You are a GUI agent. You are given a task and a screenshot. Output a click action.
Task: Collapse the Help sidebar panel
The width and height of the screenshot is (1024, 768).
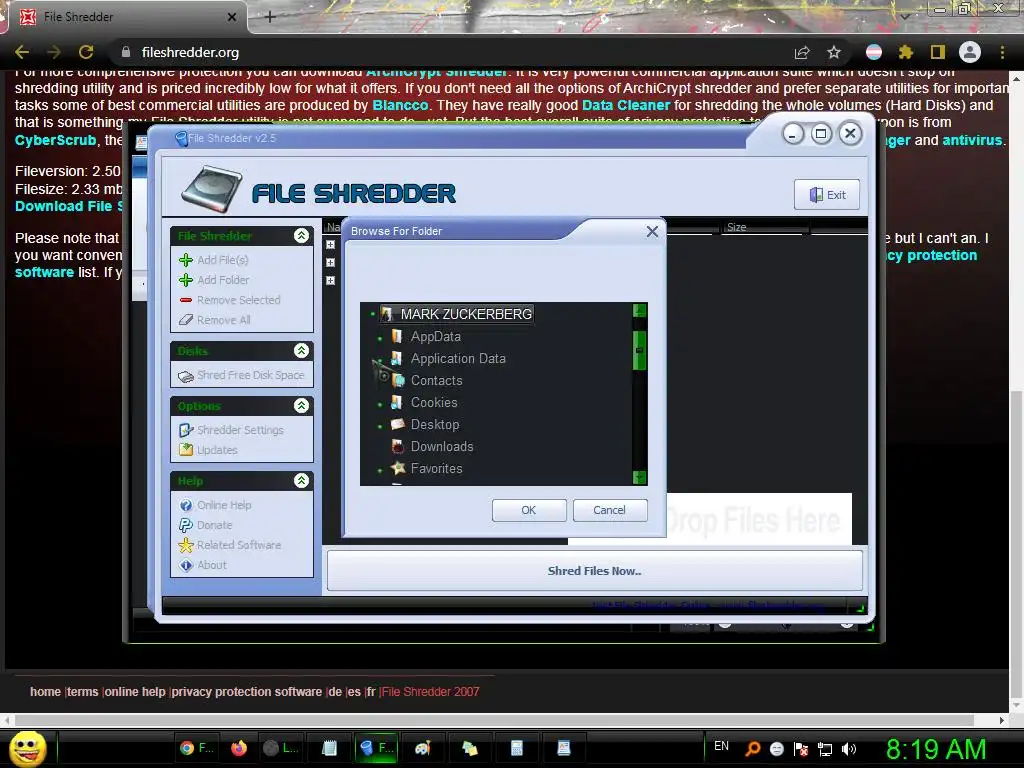[x=301, y=481]
